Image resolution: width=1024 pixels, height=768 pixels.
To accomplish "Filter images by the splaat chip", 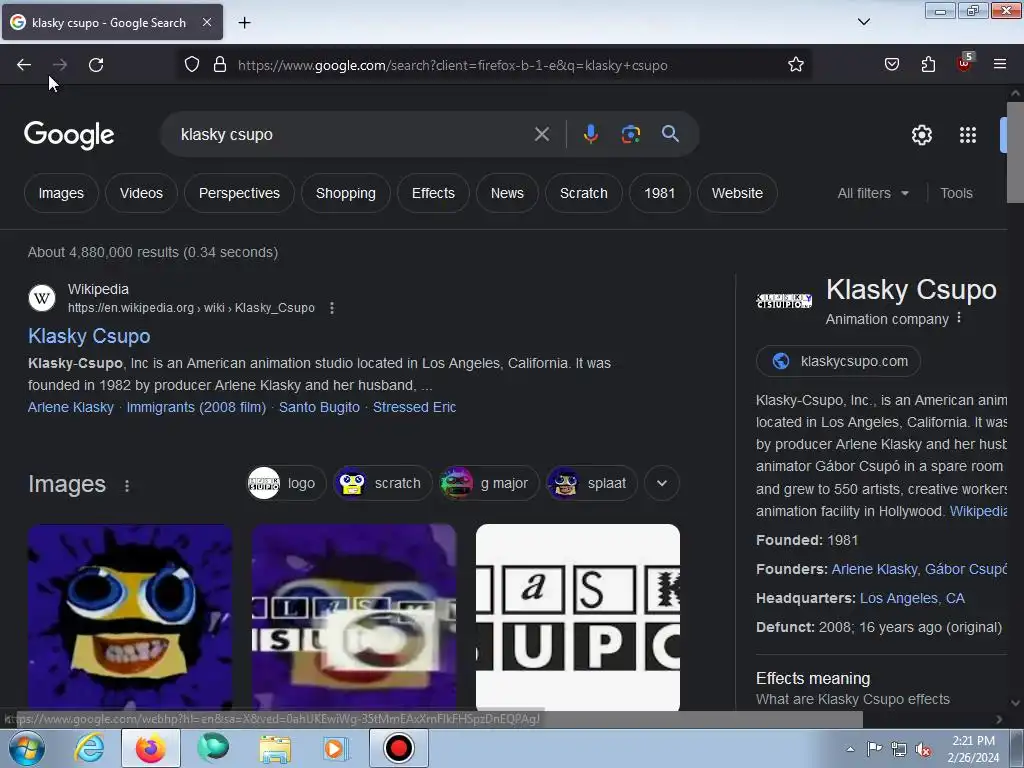I will [592, 483].
